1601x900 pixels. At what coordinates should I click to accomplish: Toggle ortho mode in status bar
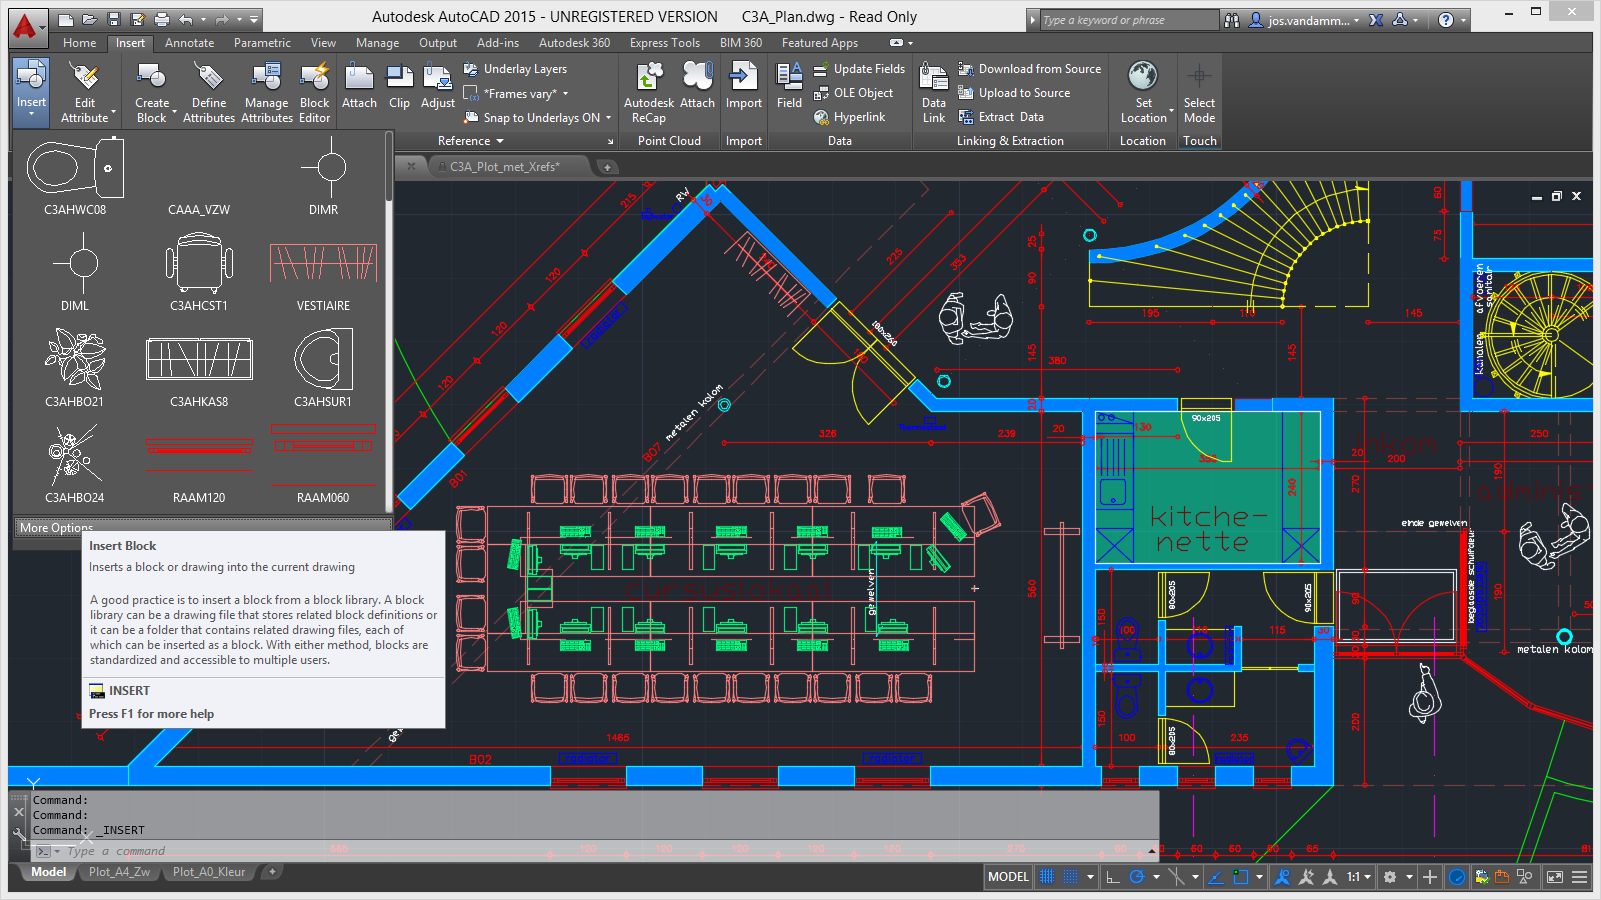pyautogui.click(x=1112, y=877)
